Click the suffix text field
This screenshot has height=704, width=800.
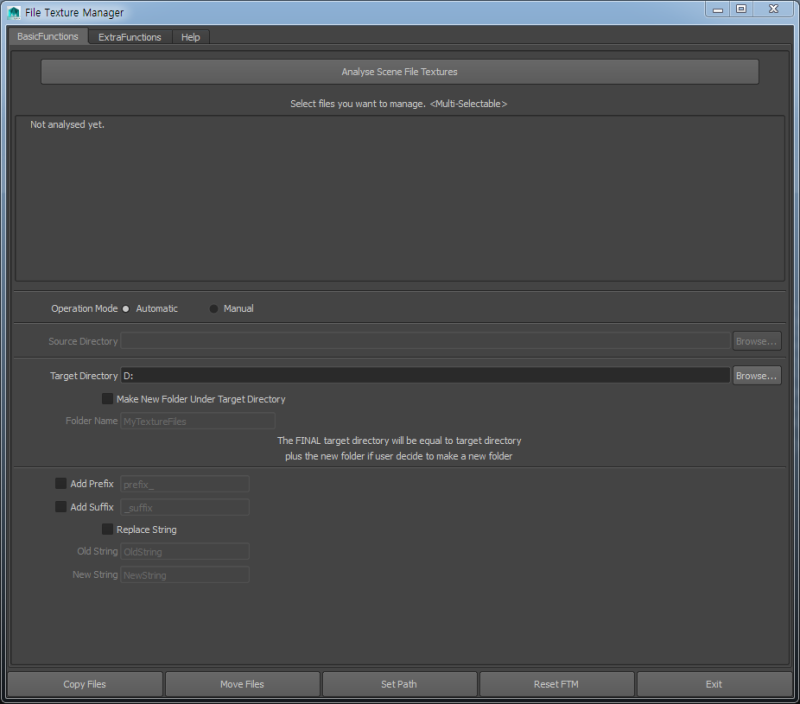(185, 508)
